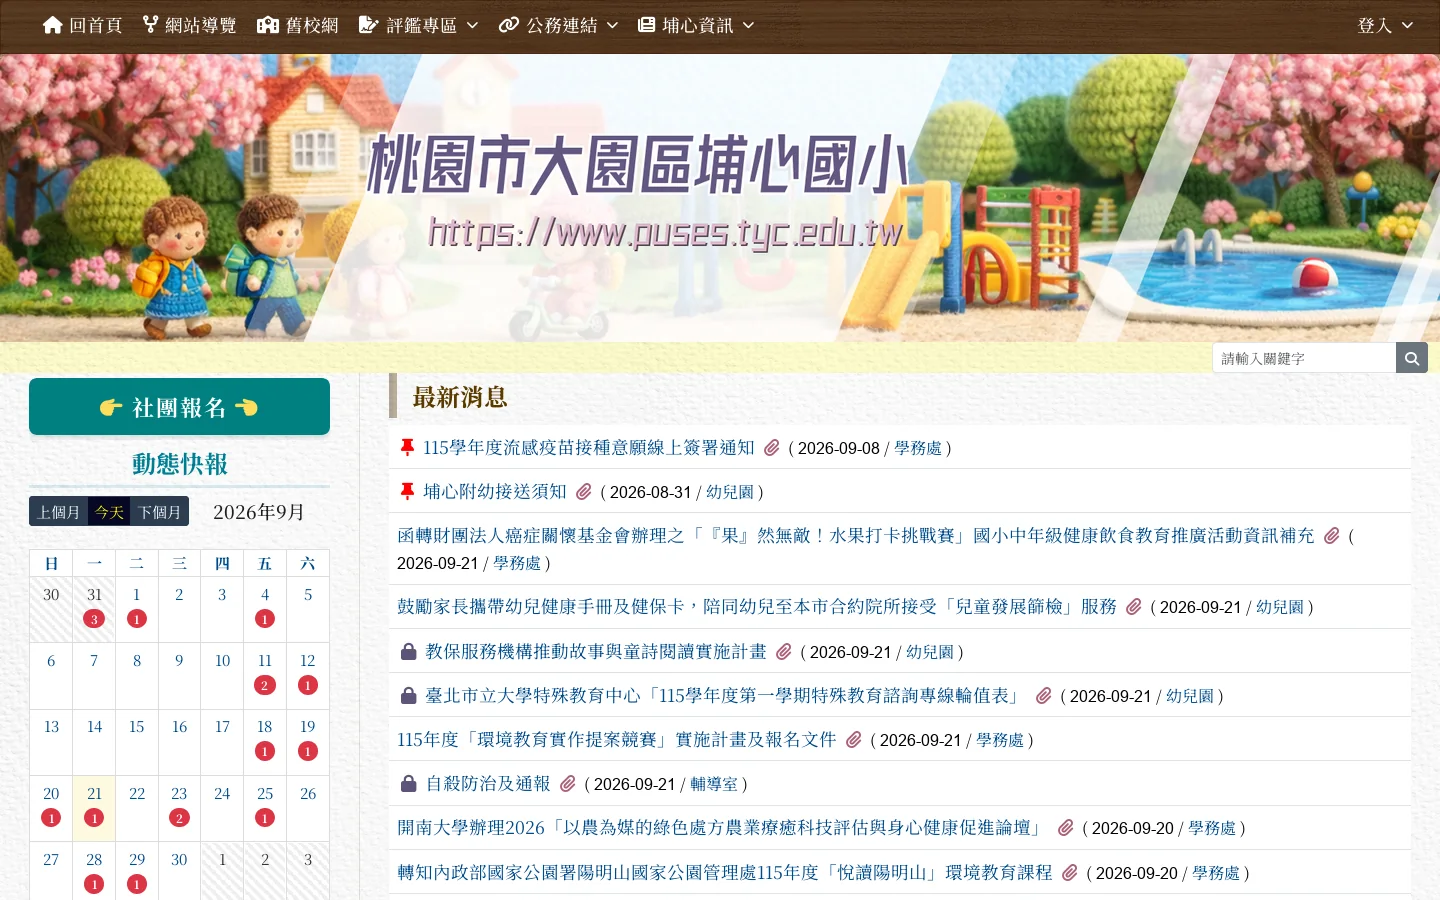The image size is (1440, 900).
Task: Jump to 今天 in calendar
Action: [x=110, y=512]
